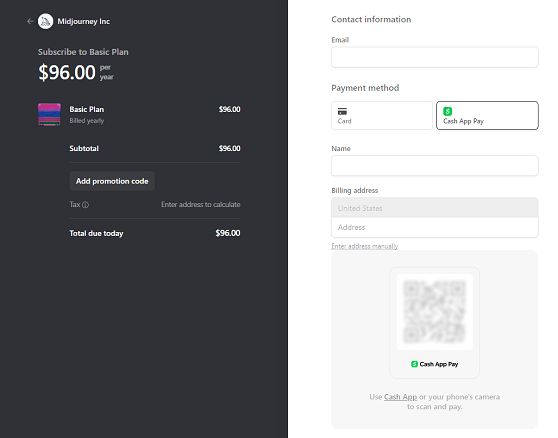The image size is (558, 438).
Task: Click the Cash App Pay label under QR
Action: pos(435,364)
